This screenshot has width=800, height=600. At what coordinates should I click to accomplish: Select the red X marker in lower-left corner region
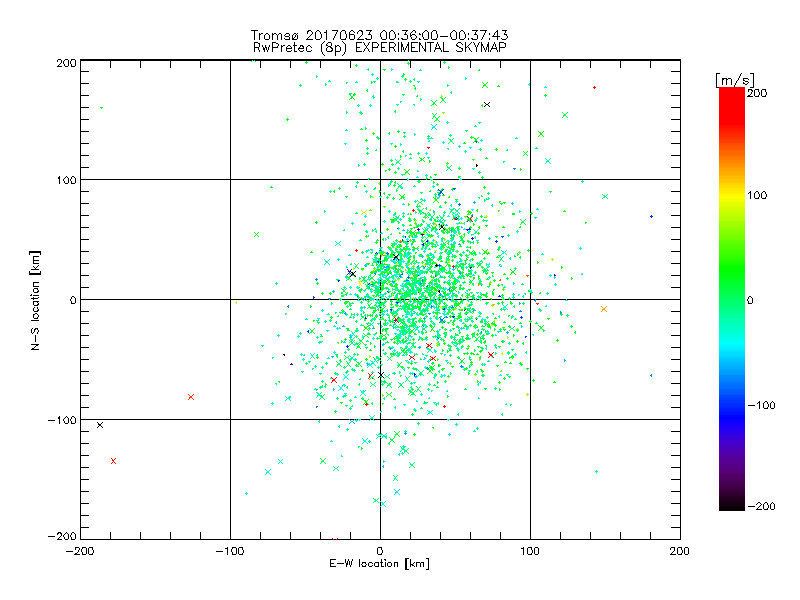coord(113,461)
